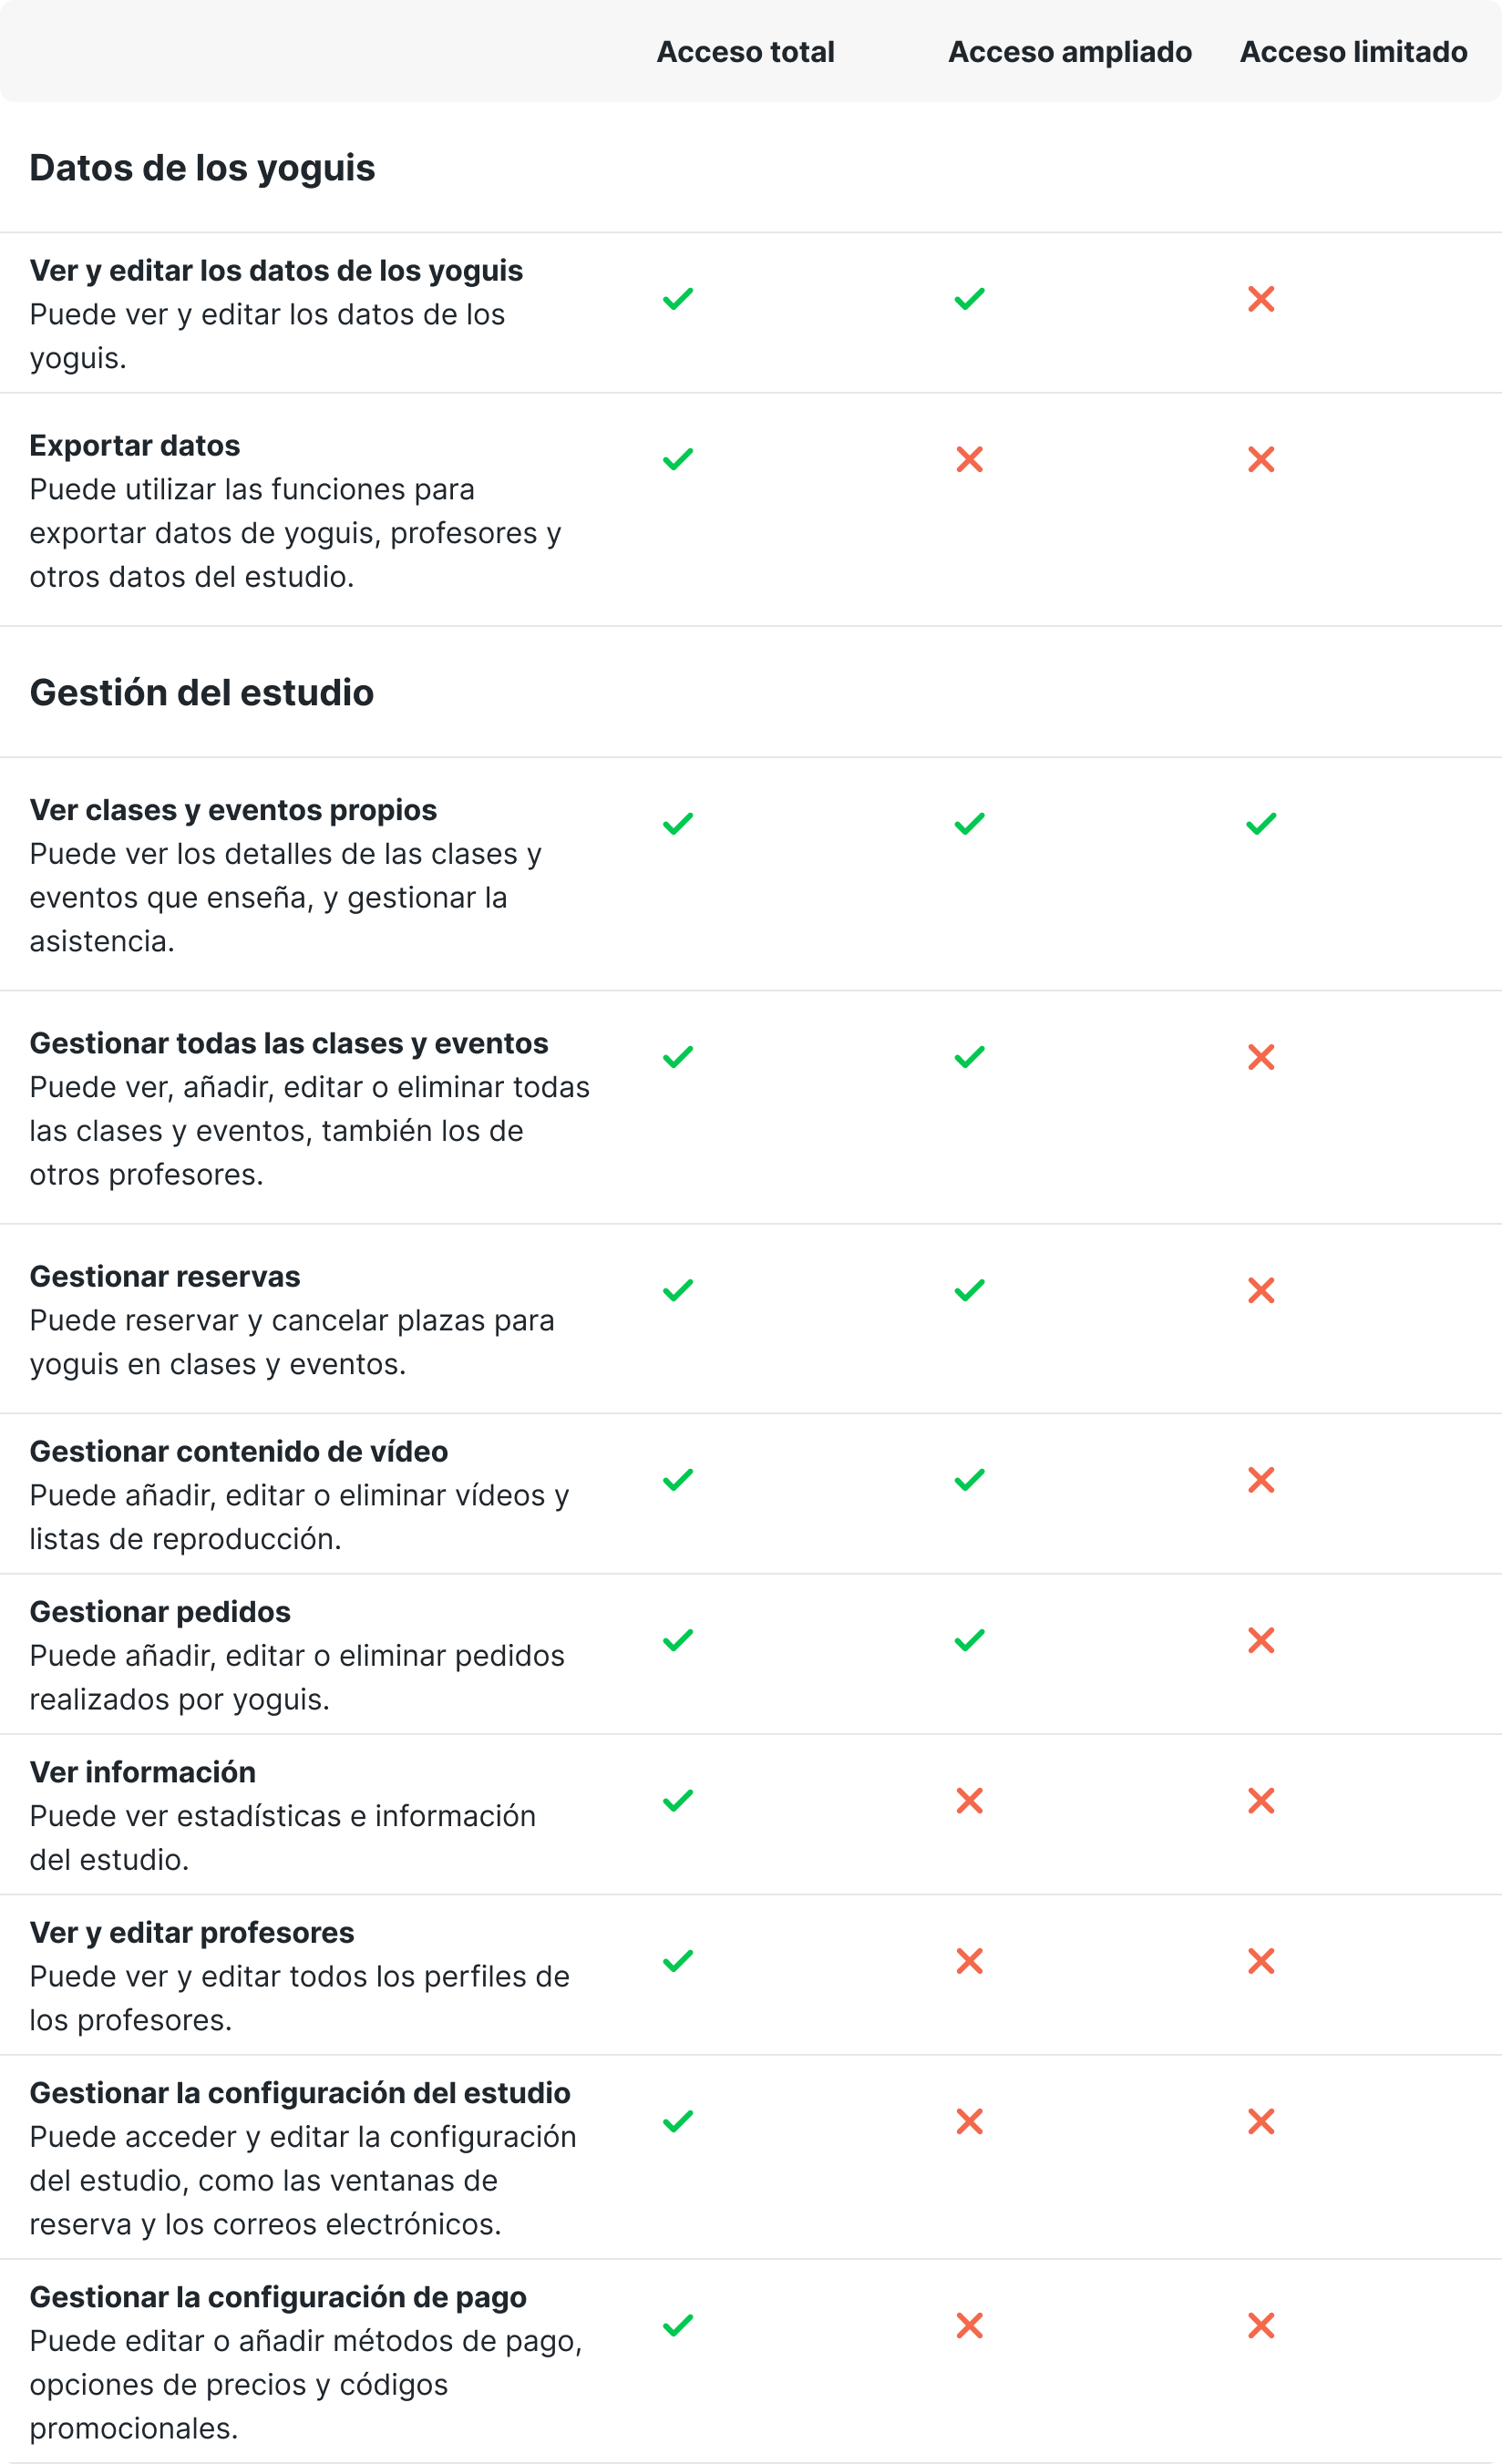Image resolution: width=1502 pixels, height=2464 pixels.
Task: Select the Acceso ampliado column header
Action: coord(1069,52)
